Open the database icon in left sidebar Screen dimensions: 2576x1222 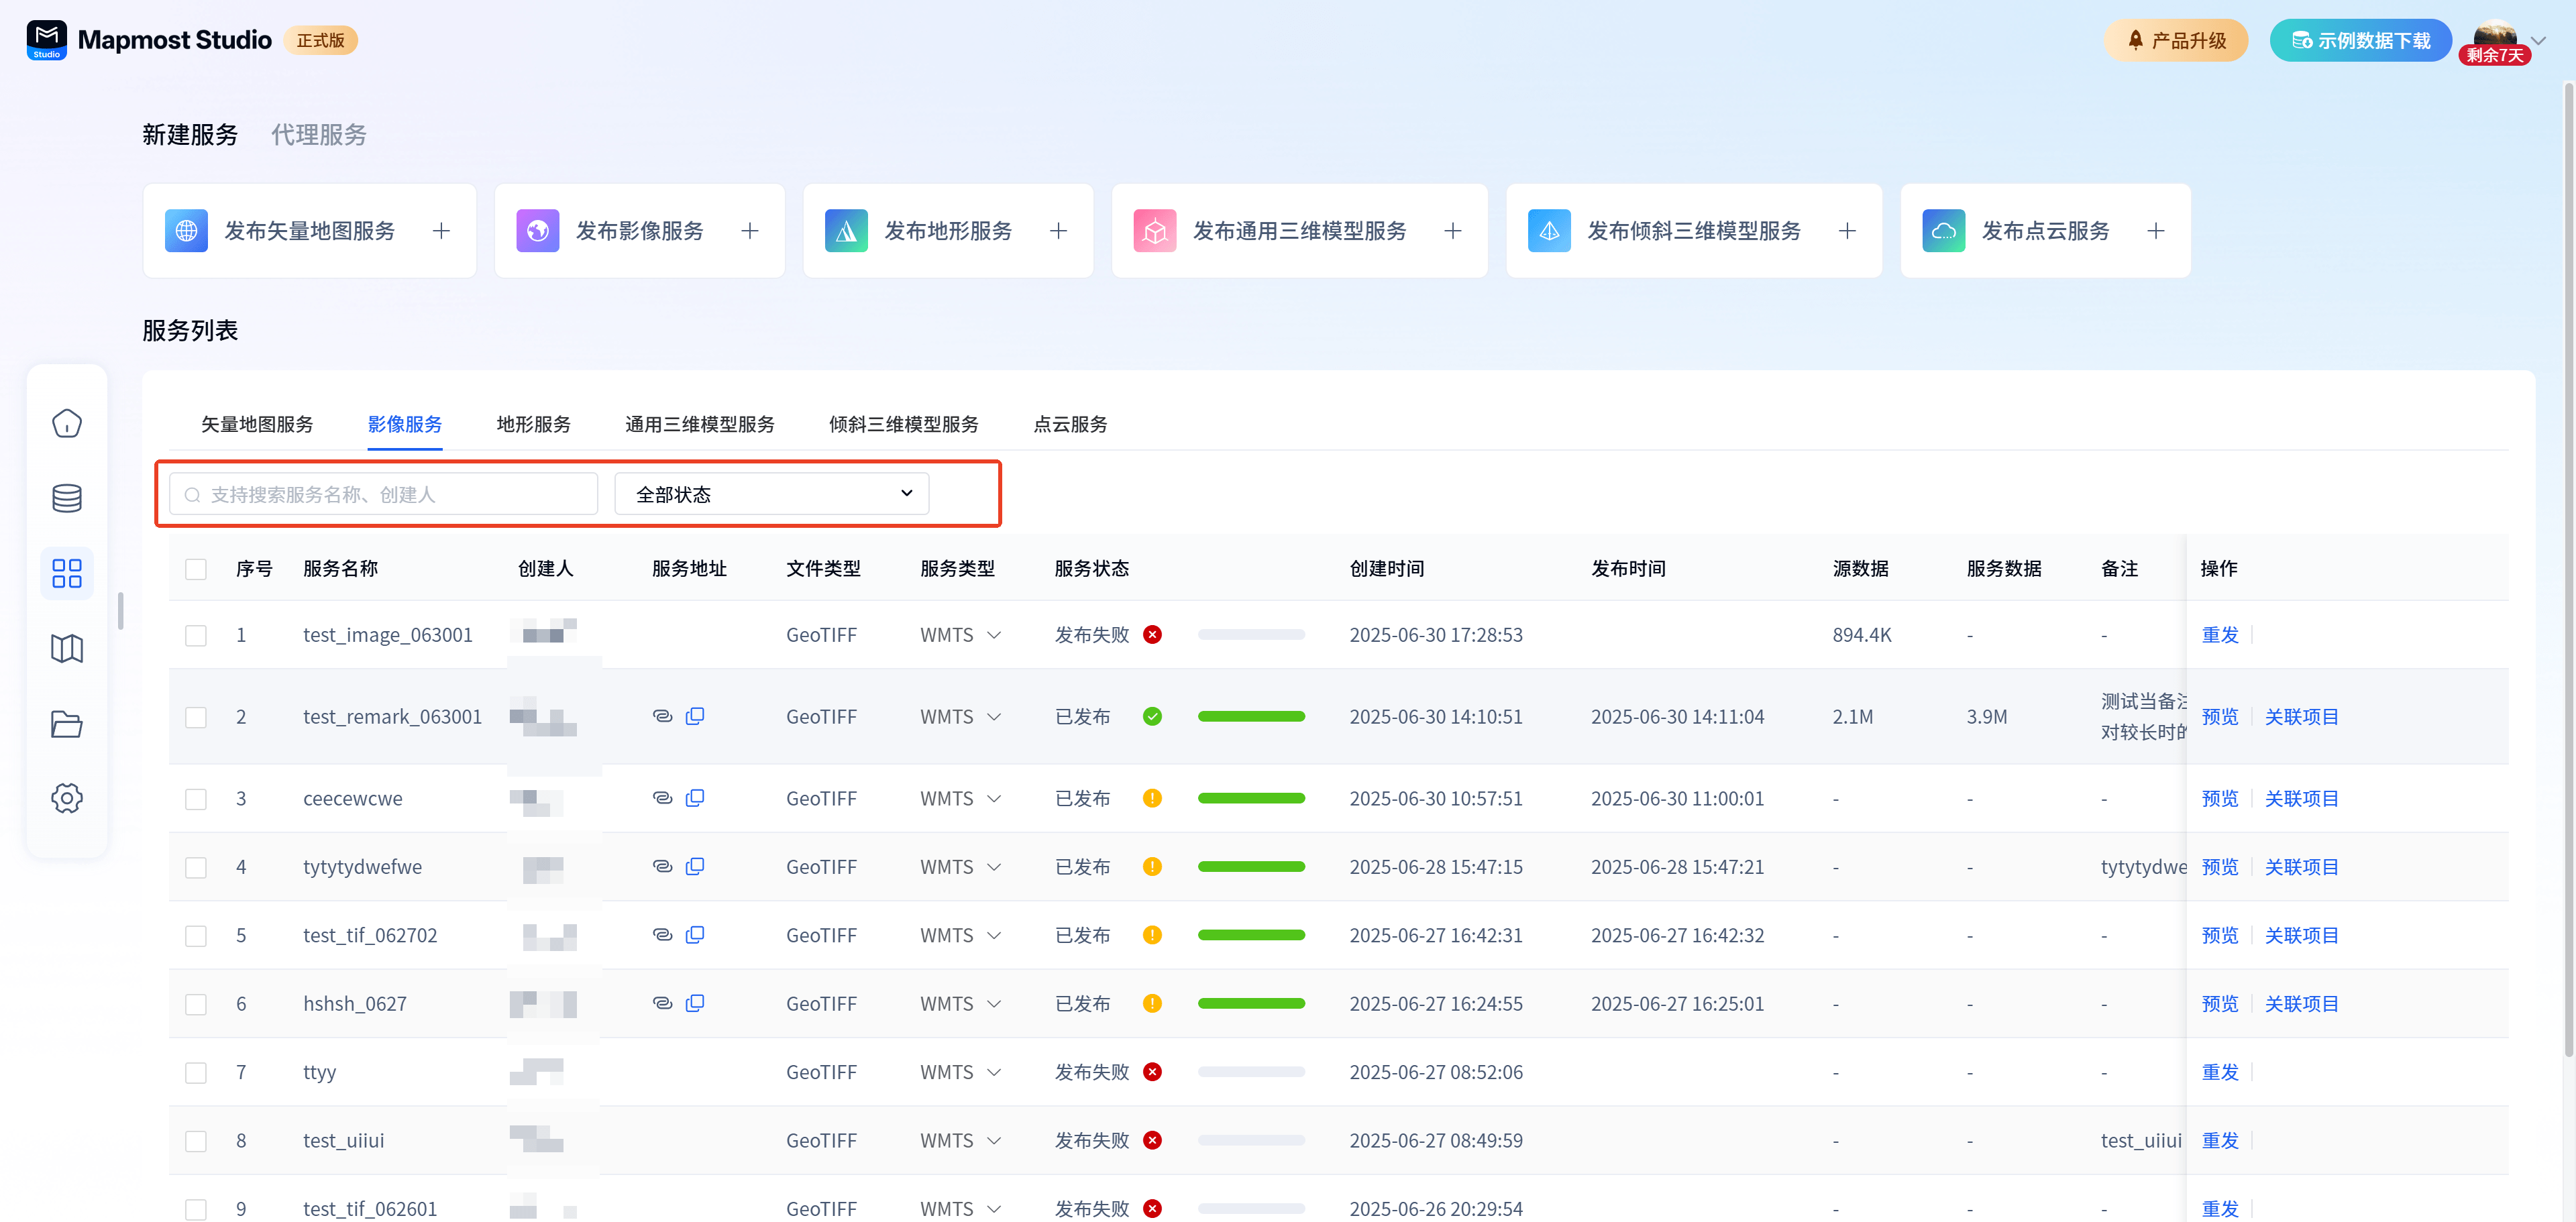[x=67, y=498]
